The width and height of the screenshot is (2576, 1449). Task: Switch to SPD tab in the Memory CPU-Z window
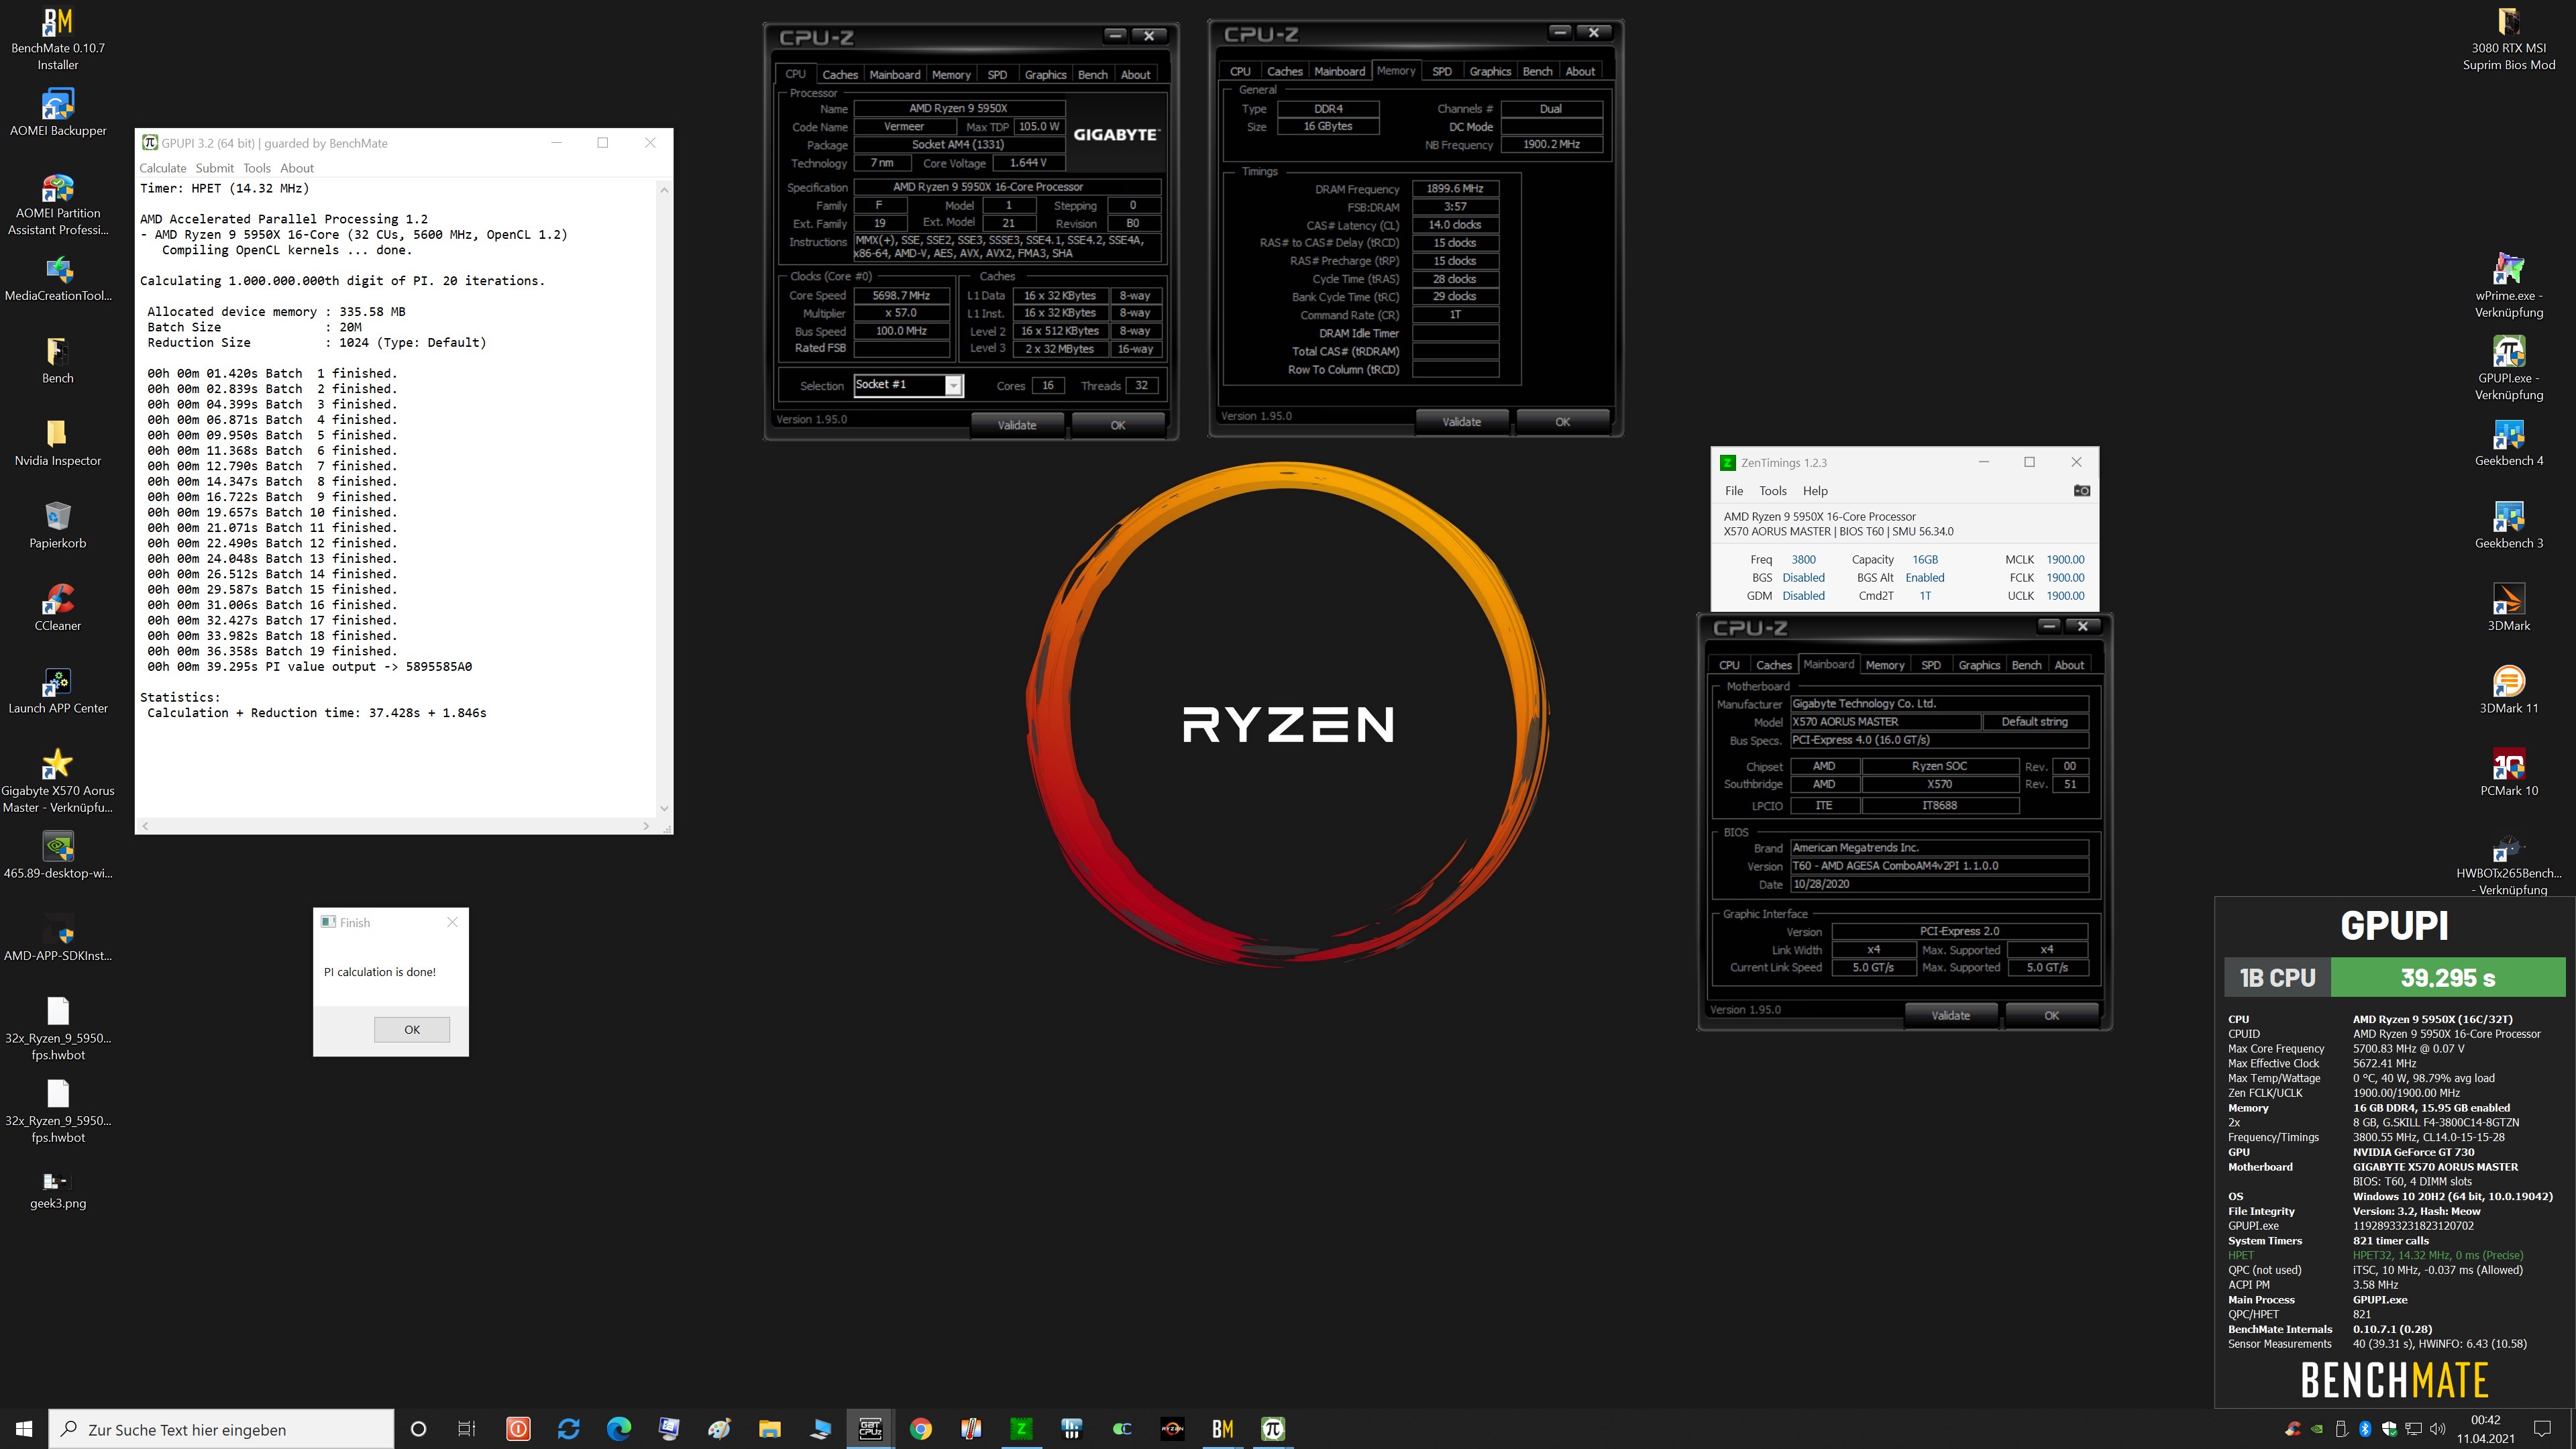tap(1442, 71)
